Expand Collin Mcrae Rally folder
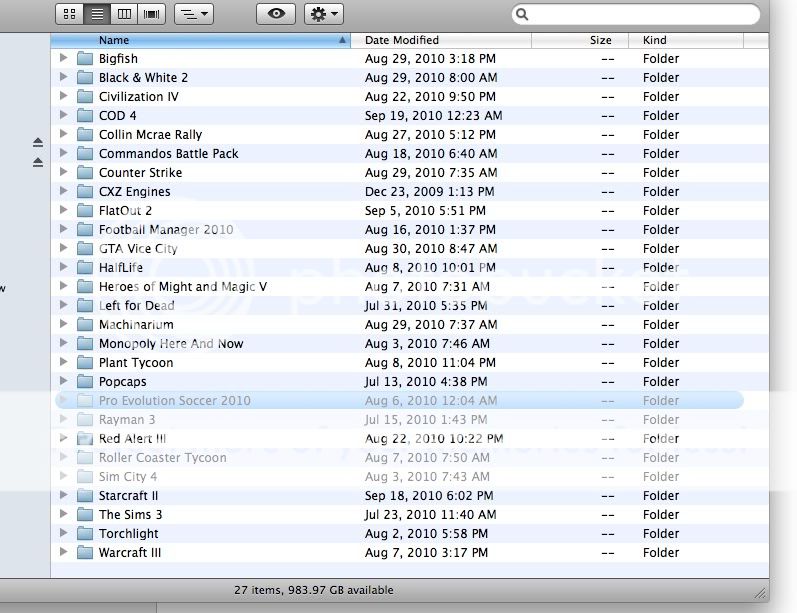The height and width of the screenshot is (613, 797). [63, 134]
